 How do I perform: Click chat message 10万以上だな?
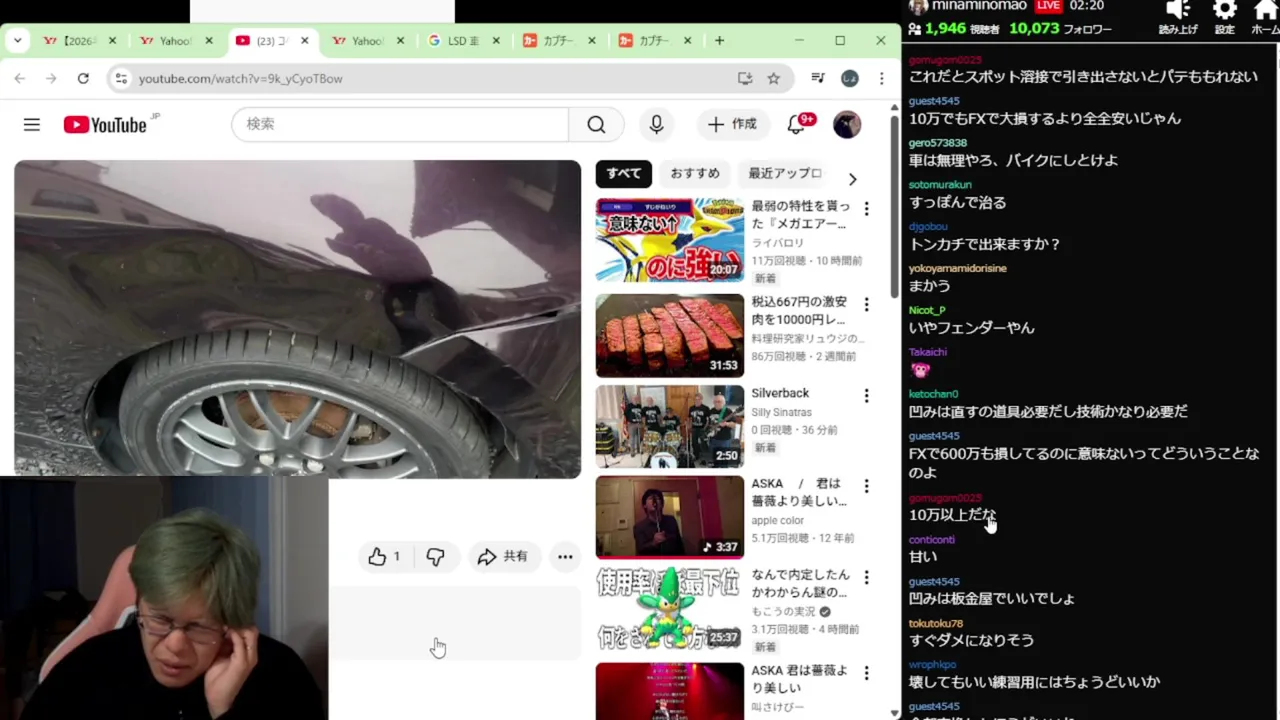[x=952, y=515]
